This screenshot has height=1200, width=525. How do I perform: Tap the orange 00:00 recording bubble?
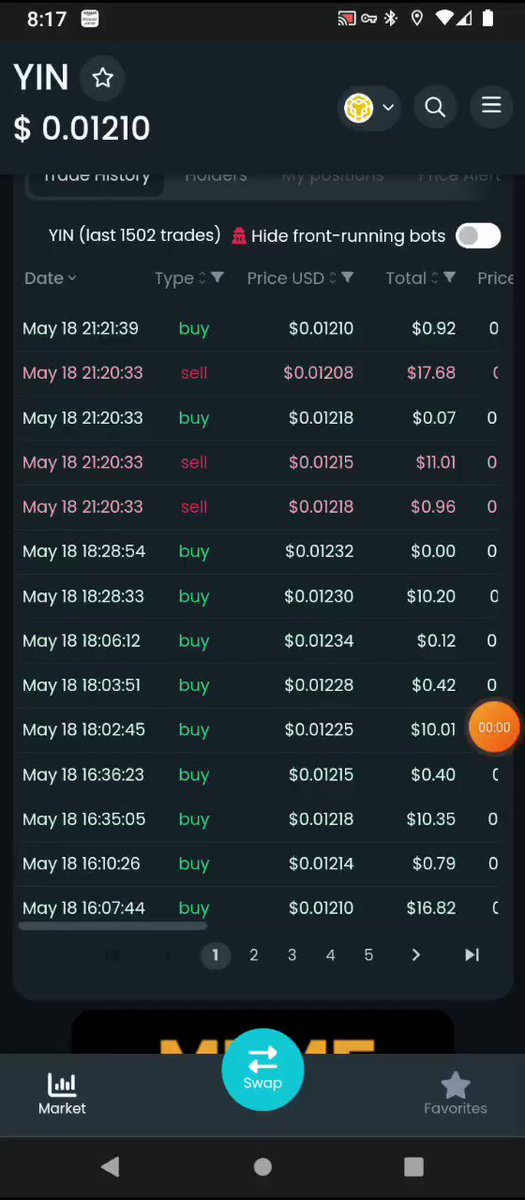pyautogui.click(x=494, y=728)
